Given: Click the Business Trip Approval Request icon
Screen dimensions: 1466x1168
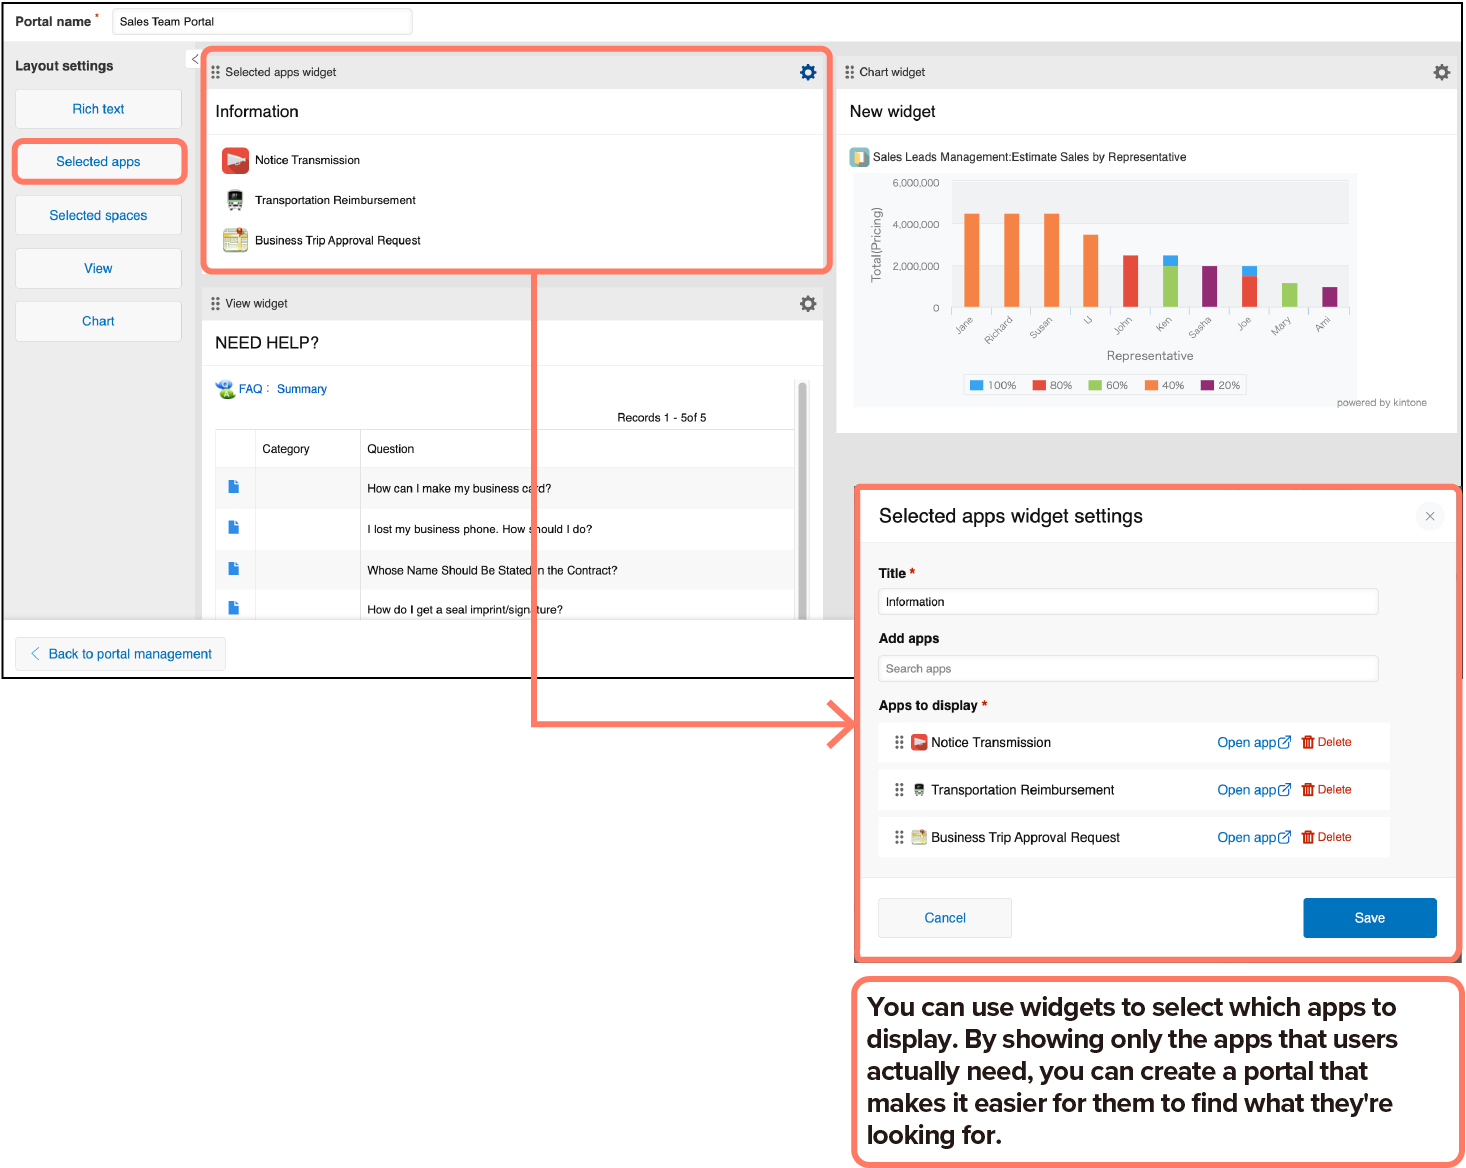Looking at the screenshot, I should 235,240.
